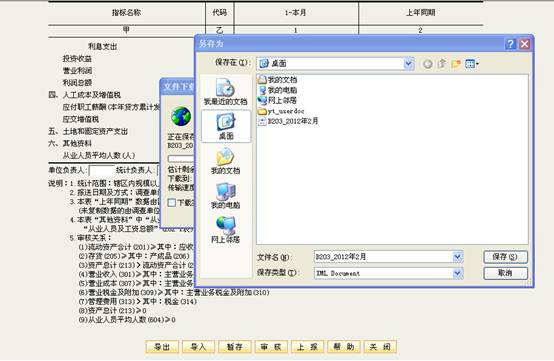
Task: Click the progress bar in download dialog
Action: point(181,159)
